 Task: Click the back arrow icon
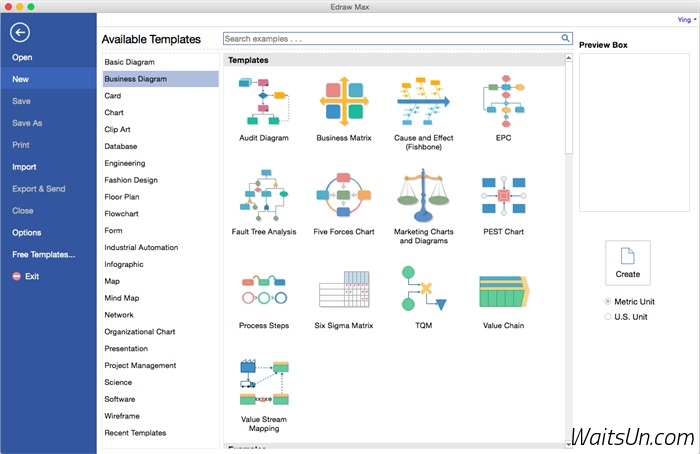pos(19,32)
